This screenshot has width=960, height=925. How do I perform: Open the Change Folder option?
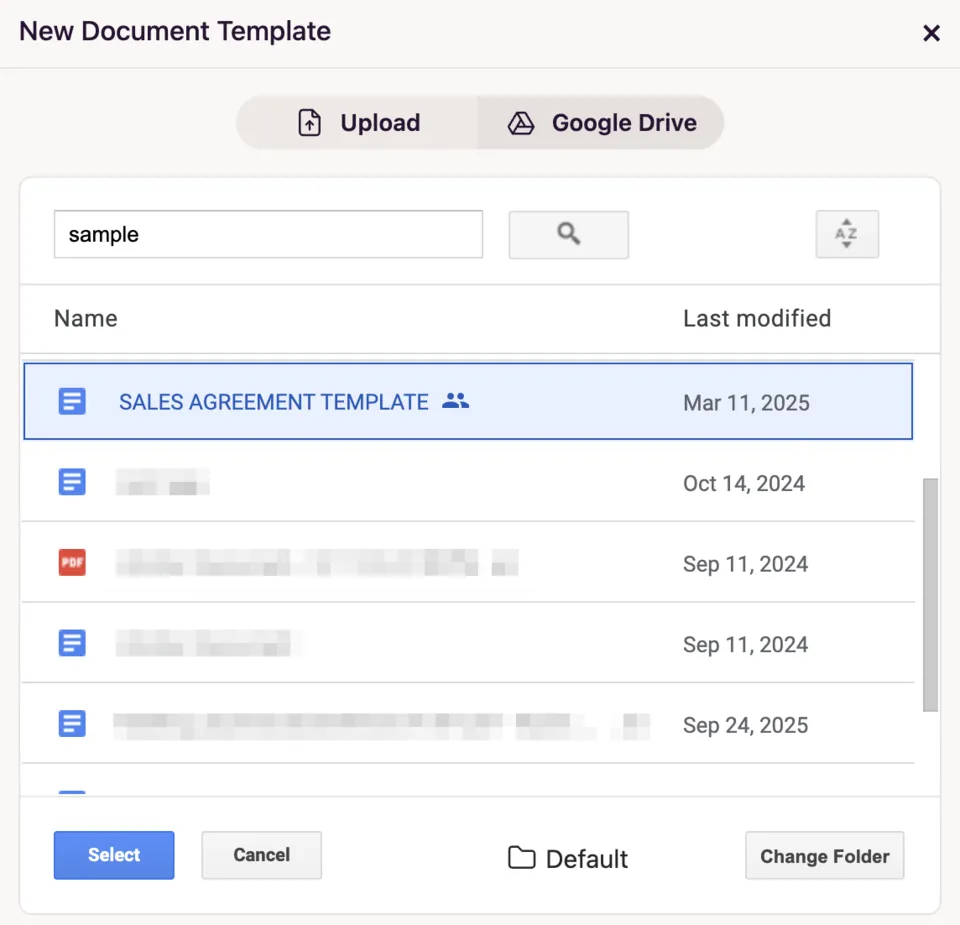tap(824, 856)
